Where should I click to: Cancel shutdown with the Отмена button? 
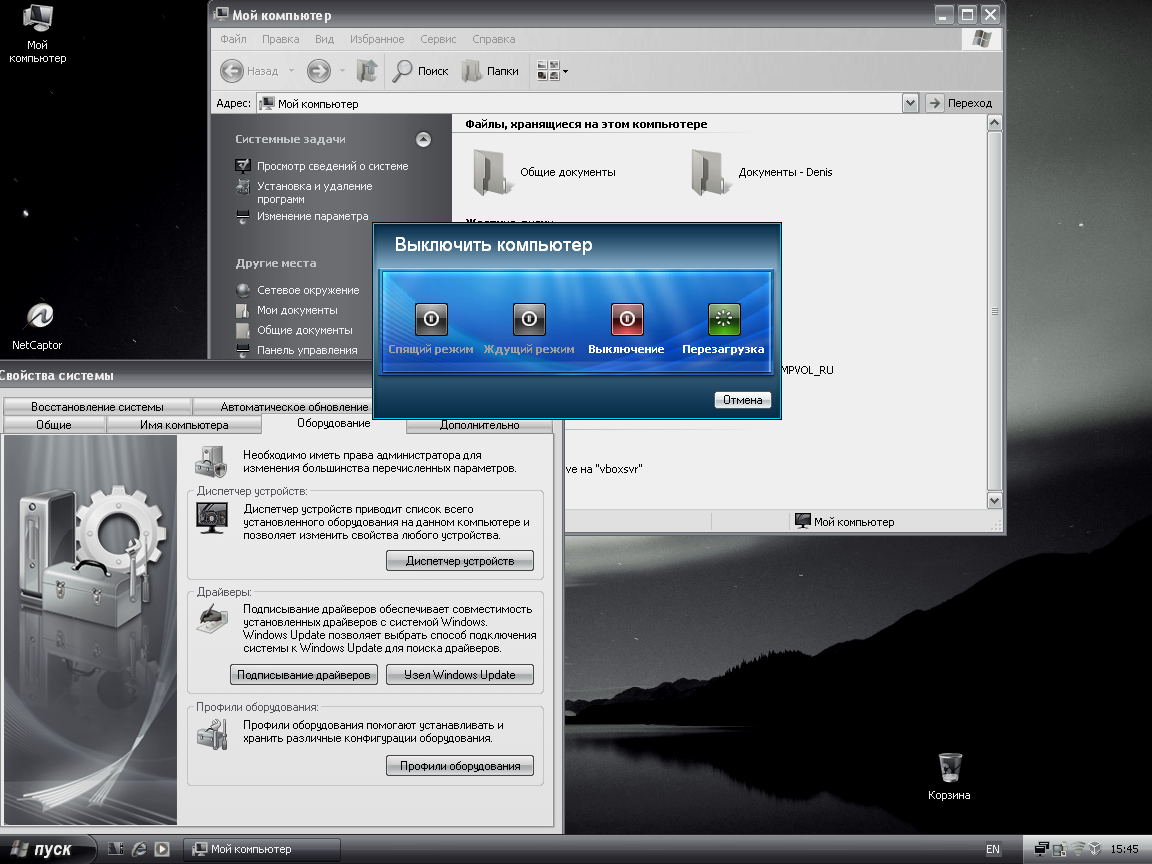click(742, 400)
